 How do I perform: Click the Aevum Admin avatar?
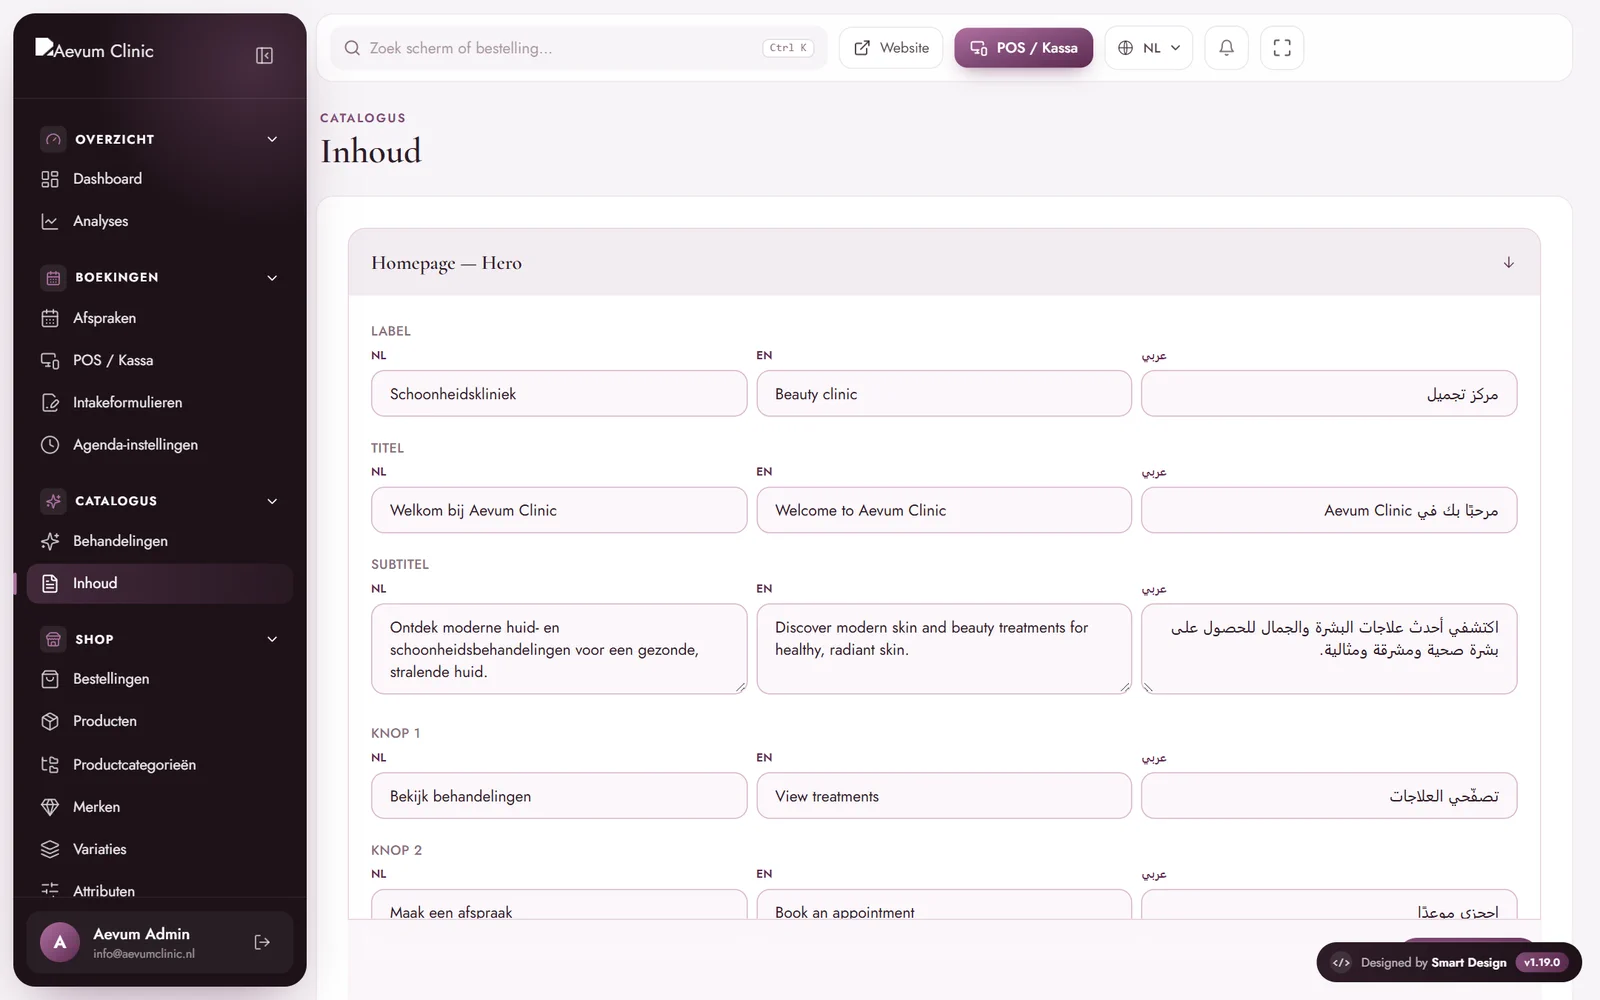[60, 942]
